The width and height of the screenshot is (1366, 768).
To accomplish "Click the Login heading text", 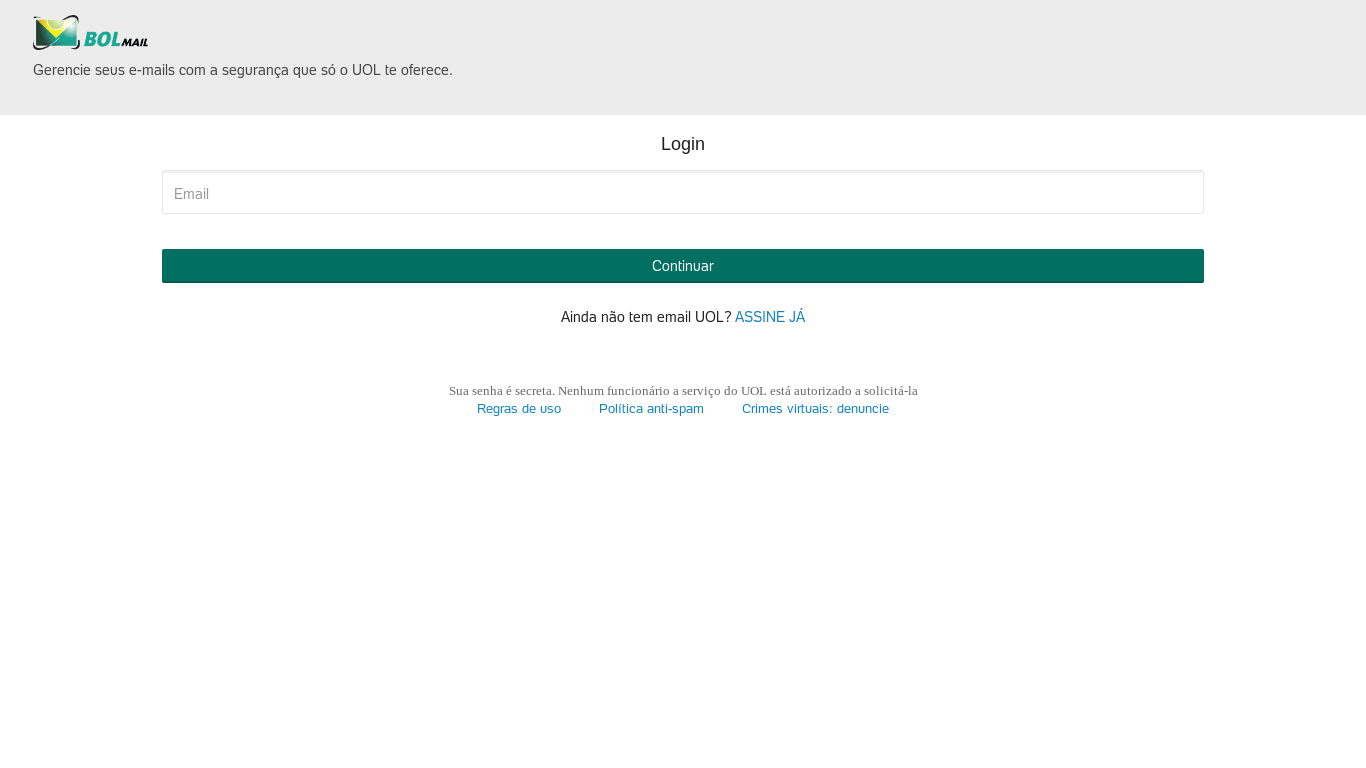I will point(683,144).
